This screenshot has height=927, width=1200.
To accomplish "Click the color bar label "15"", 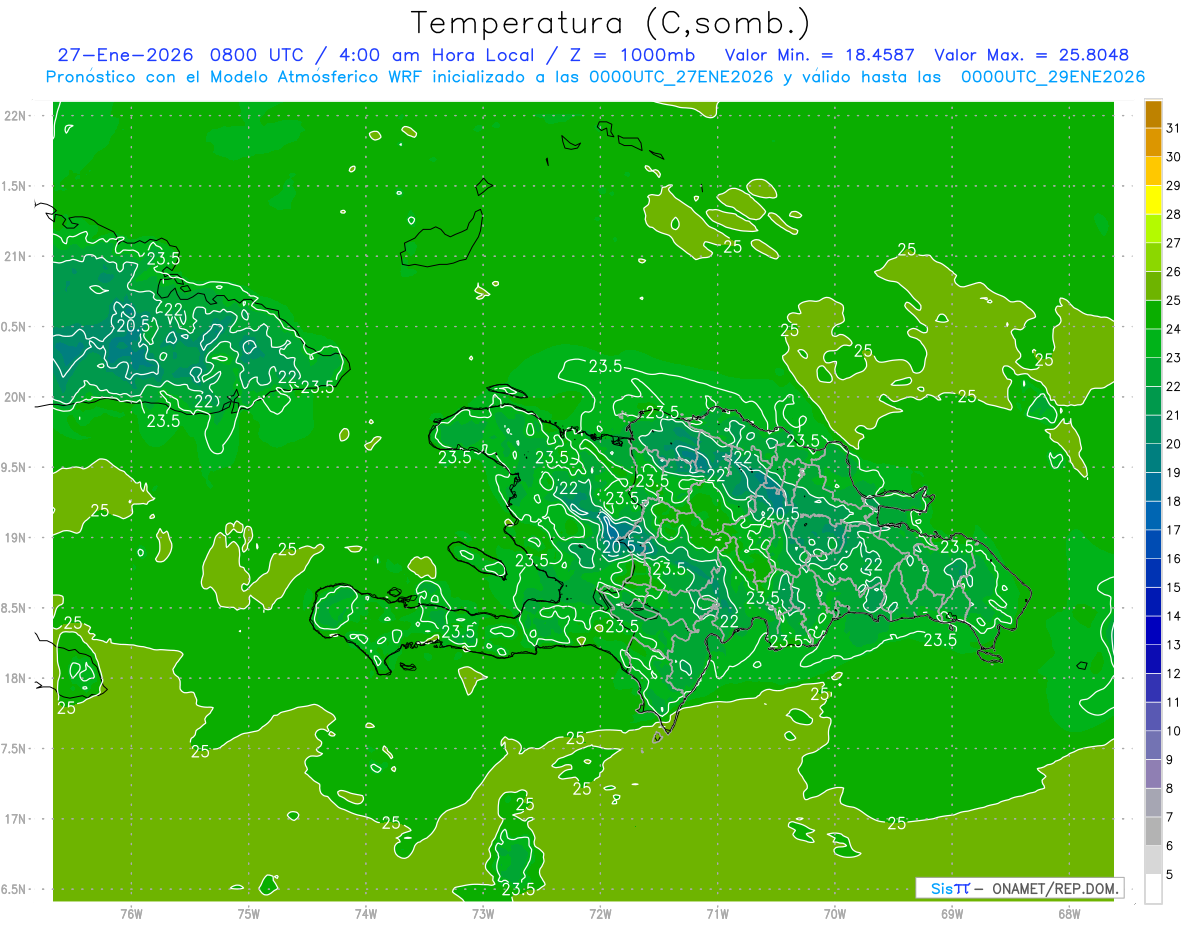I will [1174, 588].
